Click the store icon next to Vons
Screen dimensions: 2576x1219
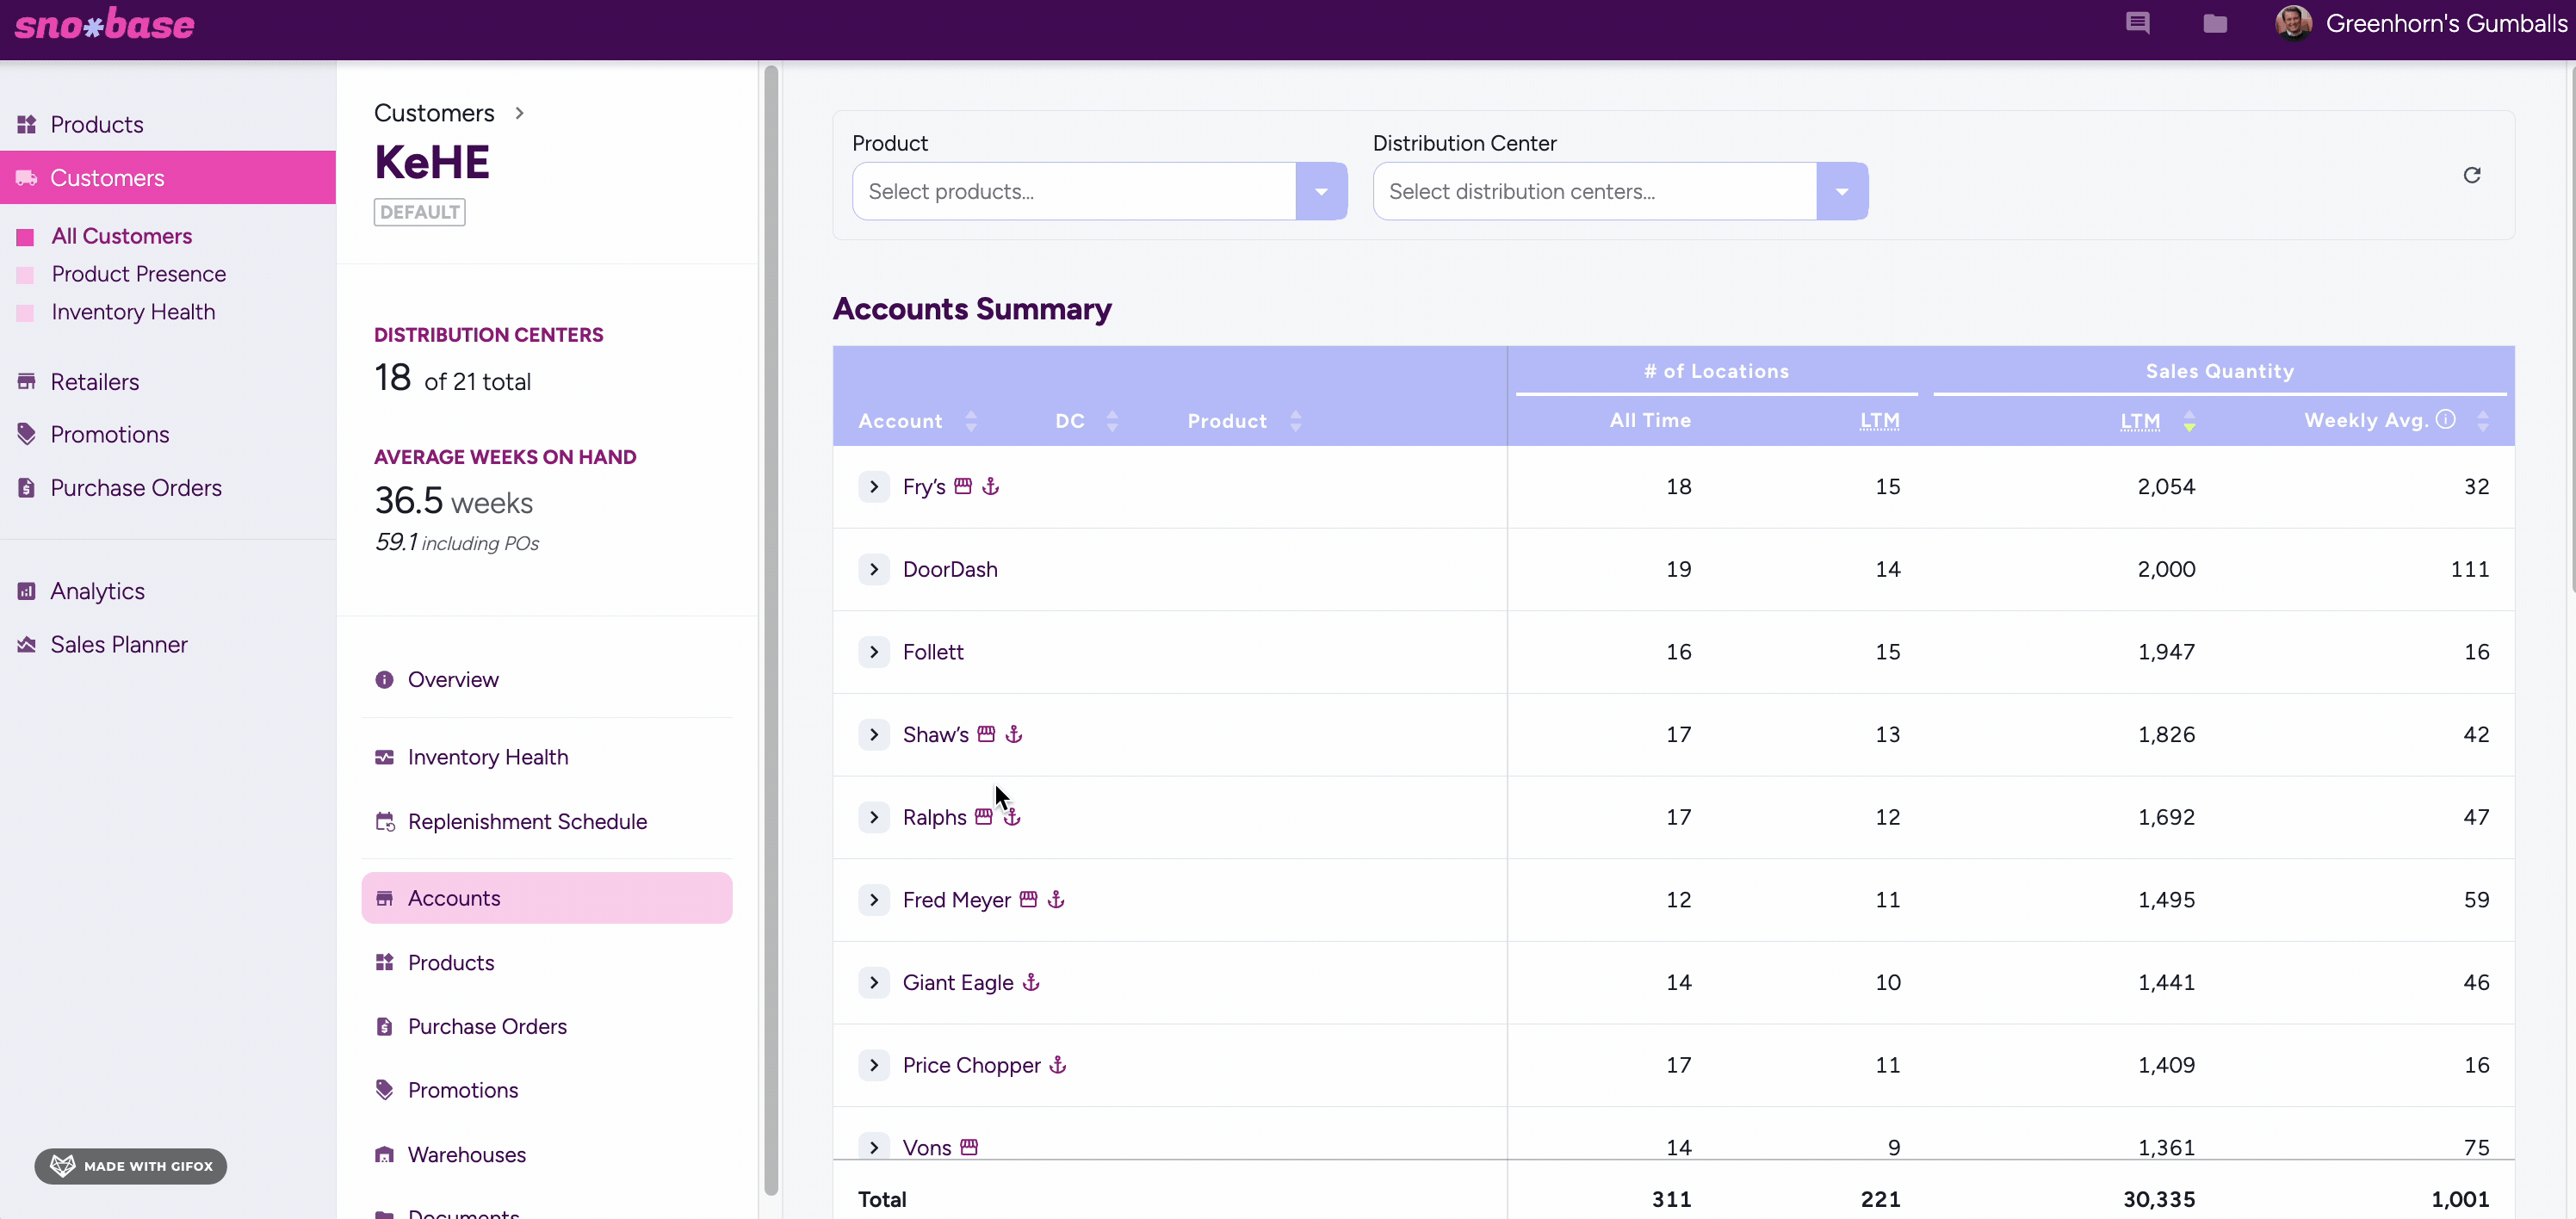968,1146
